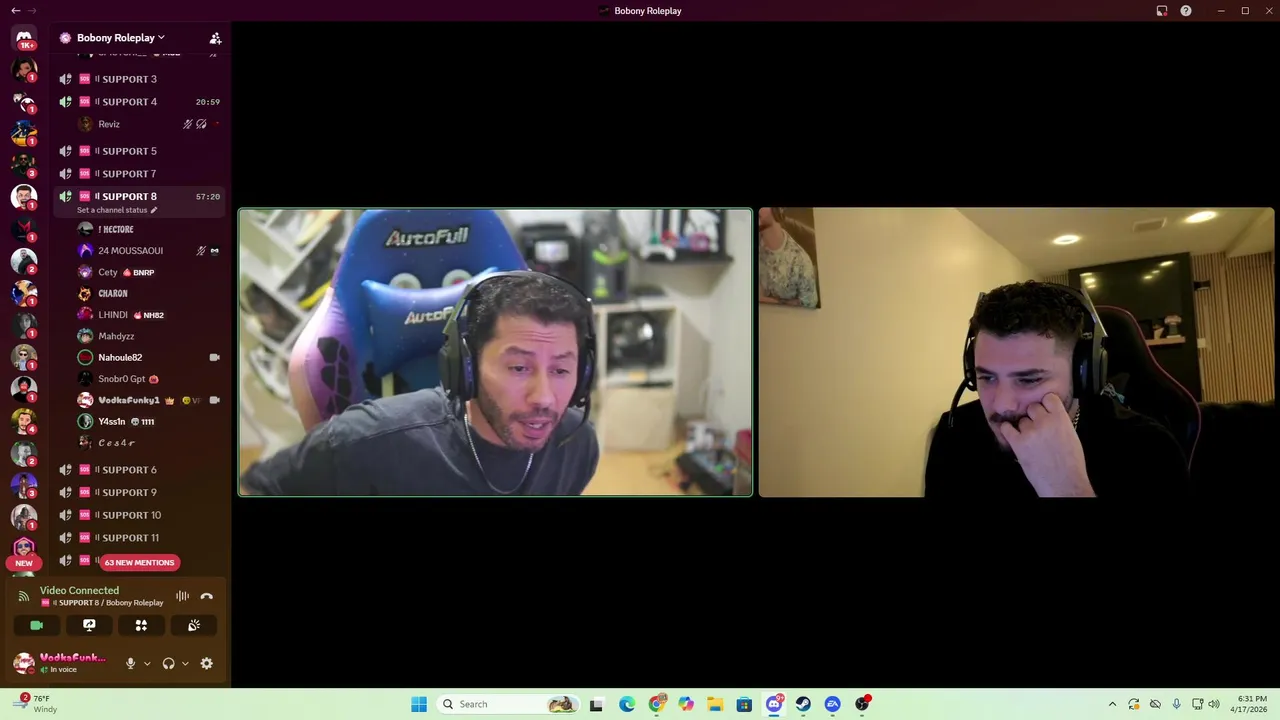1280x720 pixels.
Task: Open Discord inbox icon in title bar
Action: 1162,11
